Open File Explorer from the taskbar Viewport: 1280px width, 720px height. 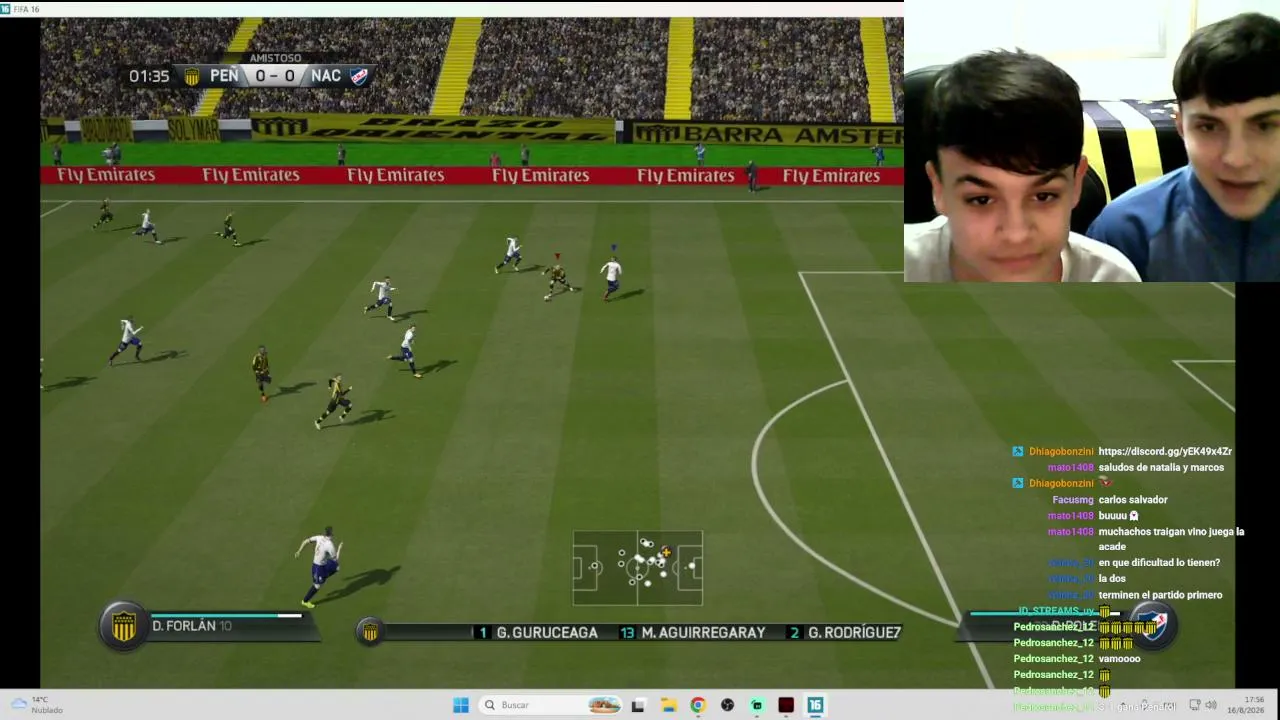coord(668,705)
